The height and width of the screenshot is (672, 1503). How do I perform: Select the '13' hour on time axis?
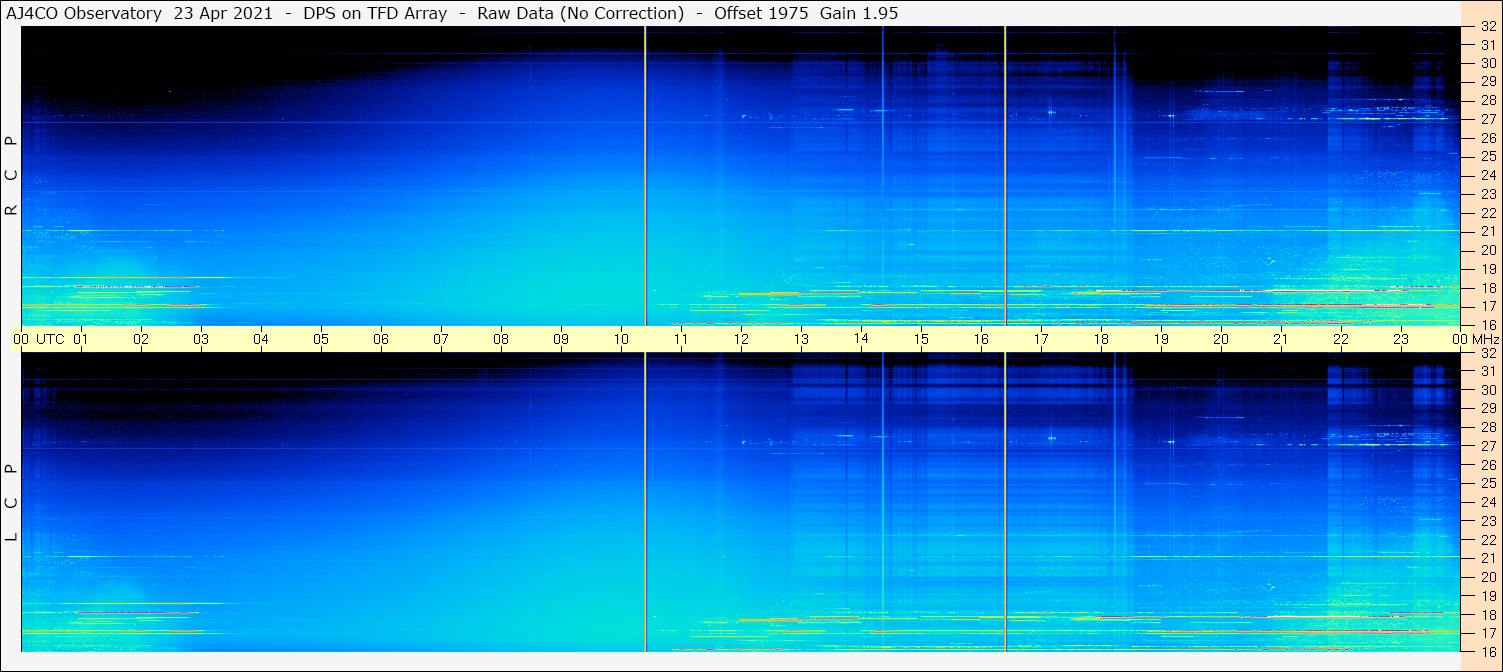[801, 339]
